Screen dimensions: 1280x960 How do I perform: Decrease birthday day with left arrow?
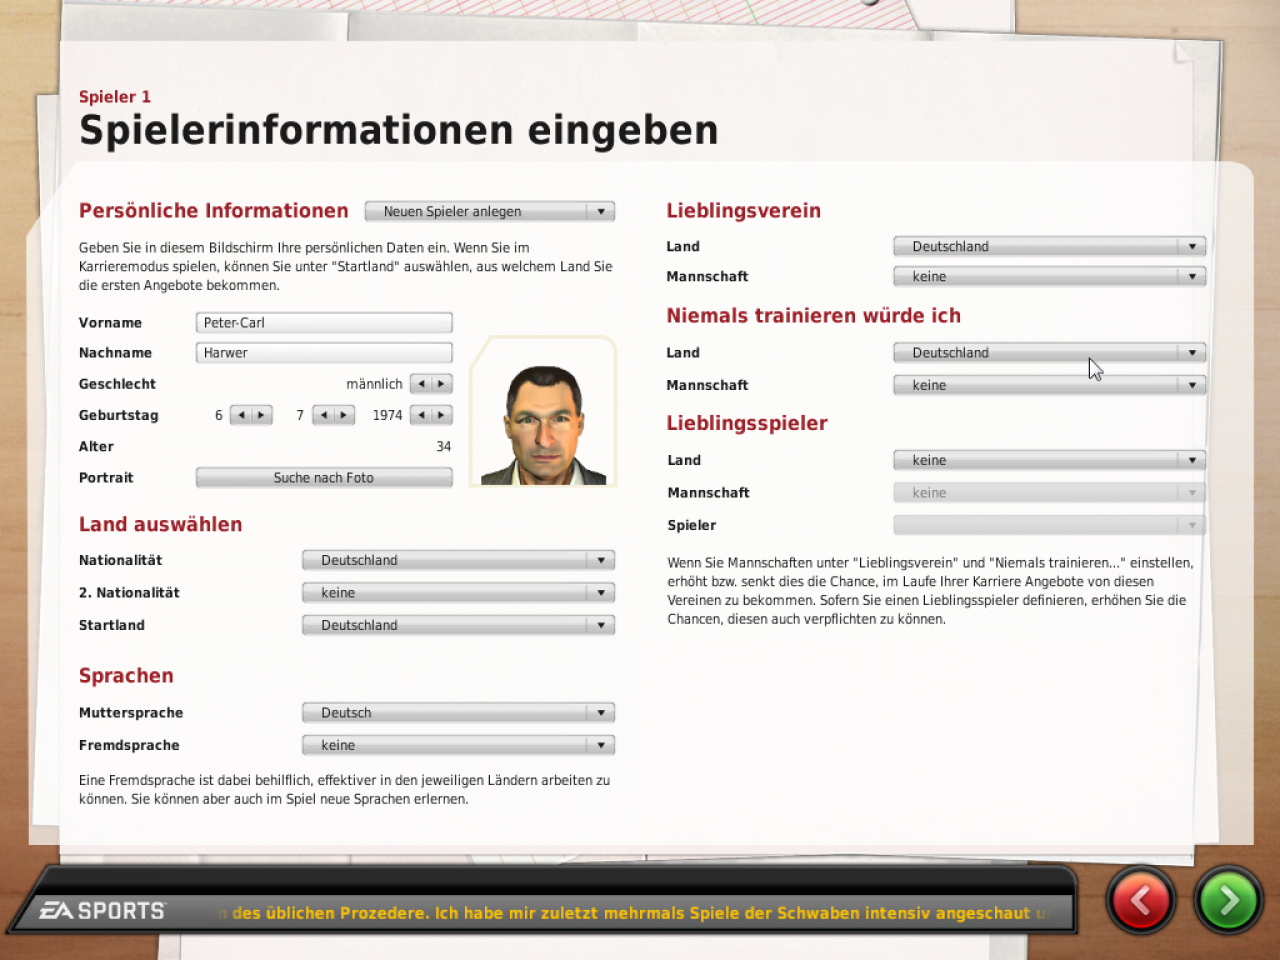pyautogui.click(x=241, y=415)
